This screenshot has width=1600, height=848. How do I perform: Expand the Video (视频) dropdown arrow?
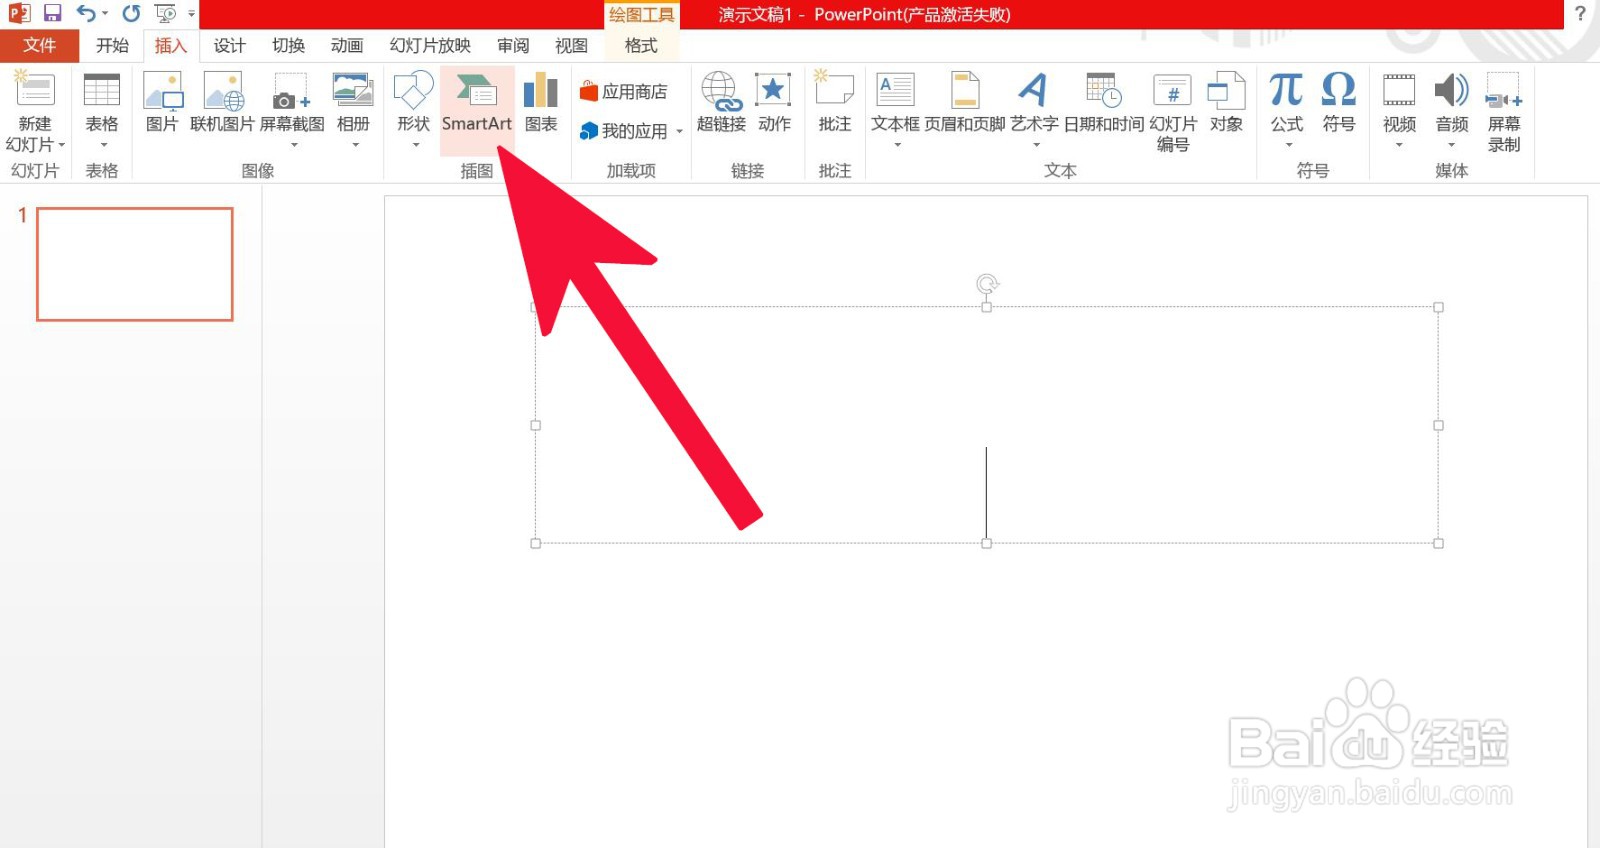(1399, 145)
